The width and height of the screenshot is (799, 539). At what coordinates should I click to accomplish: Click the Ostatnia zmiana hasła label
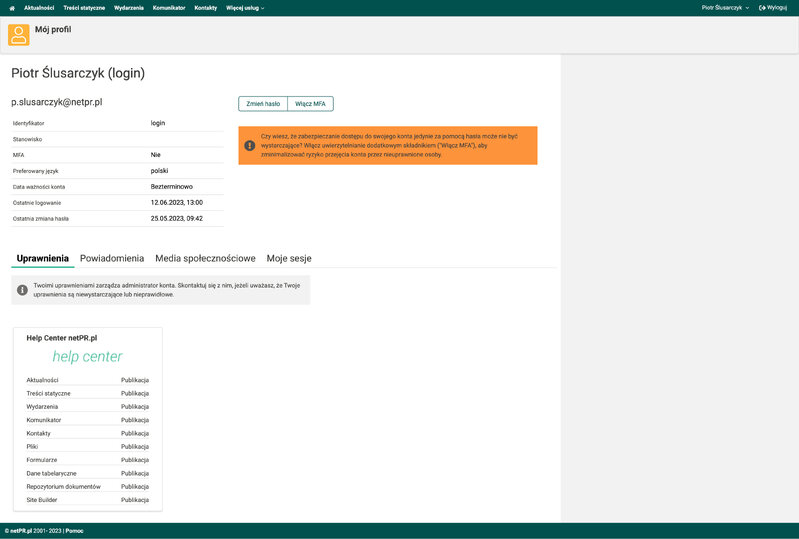click(41, 219)
